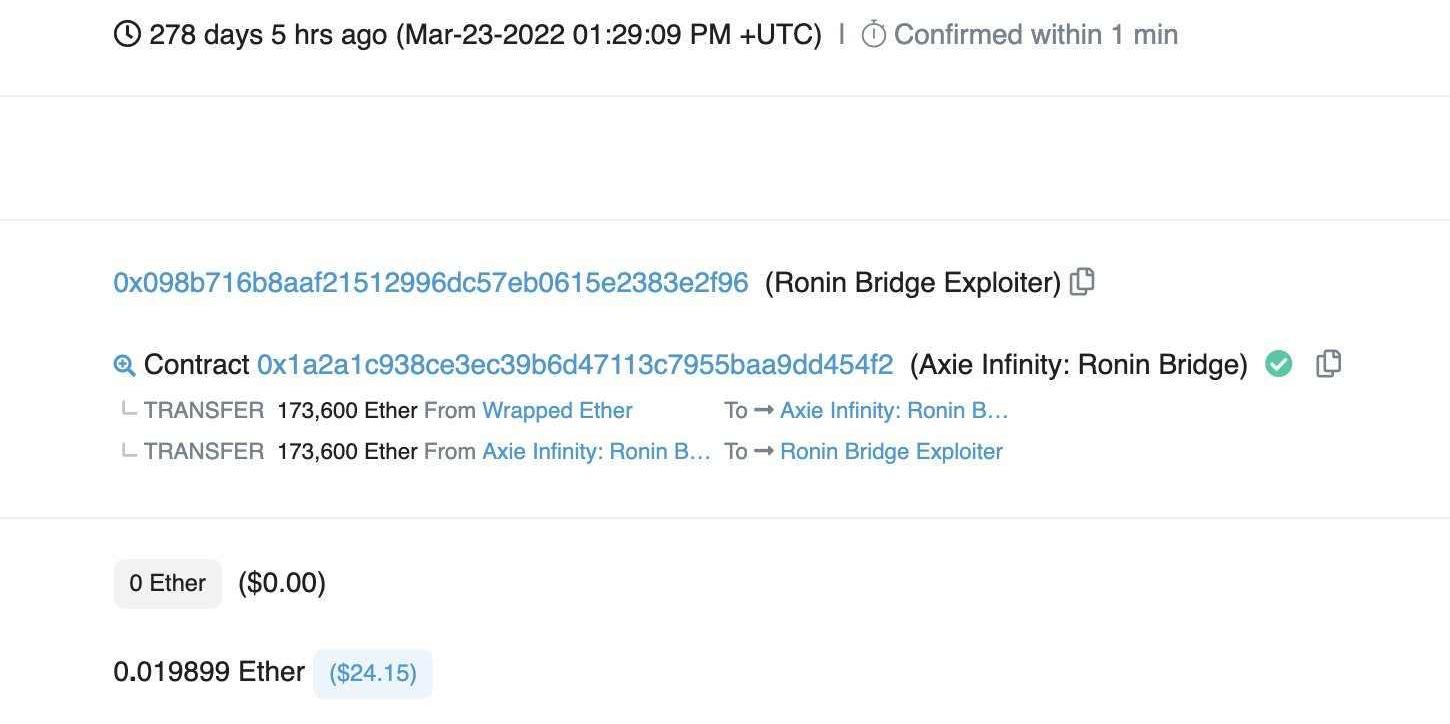Click the 0.019899 Ether transaction fee
The height and width of the screenshot is (724, 1450).
click(x=209, y=672)
